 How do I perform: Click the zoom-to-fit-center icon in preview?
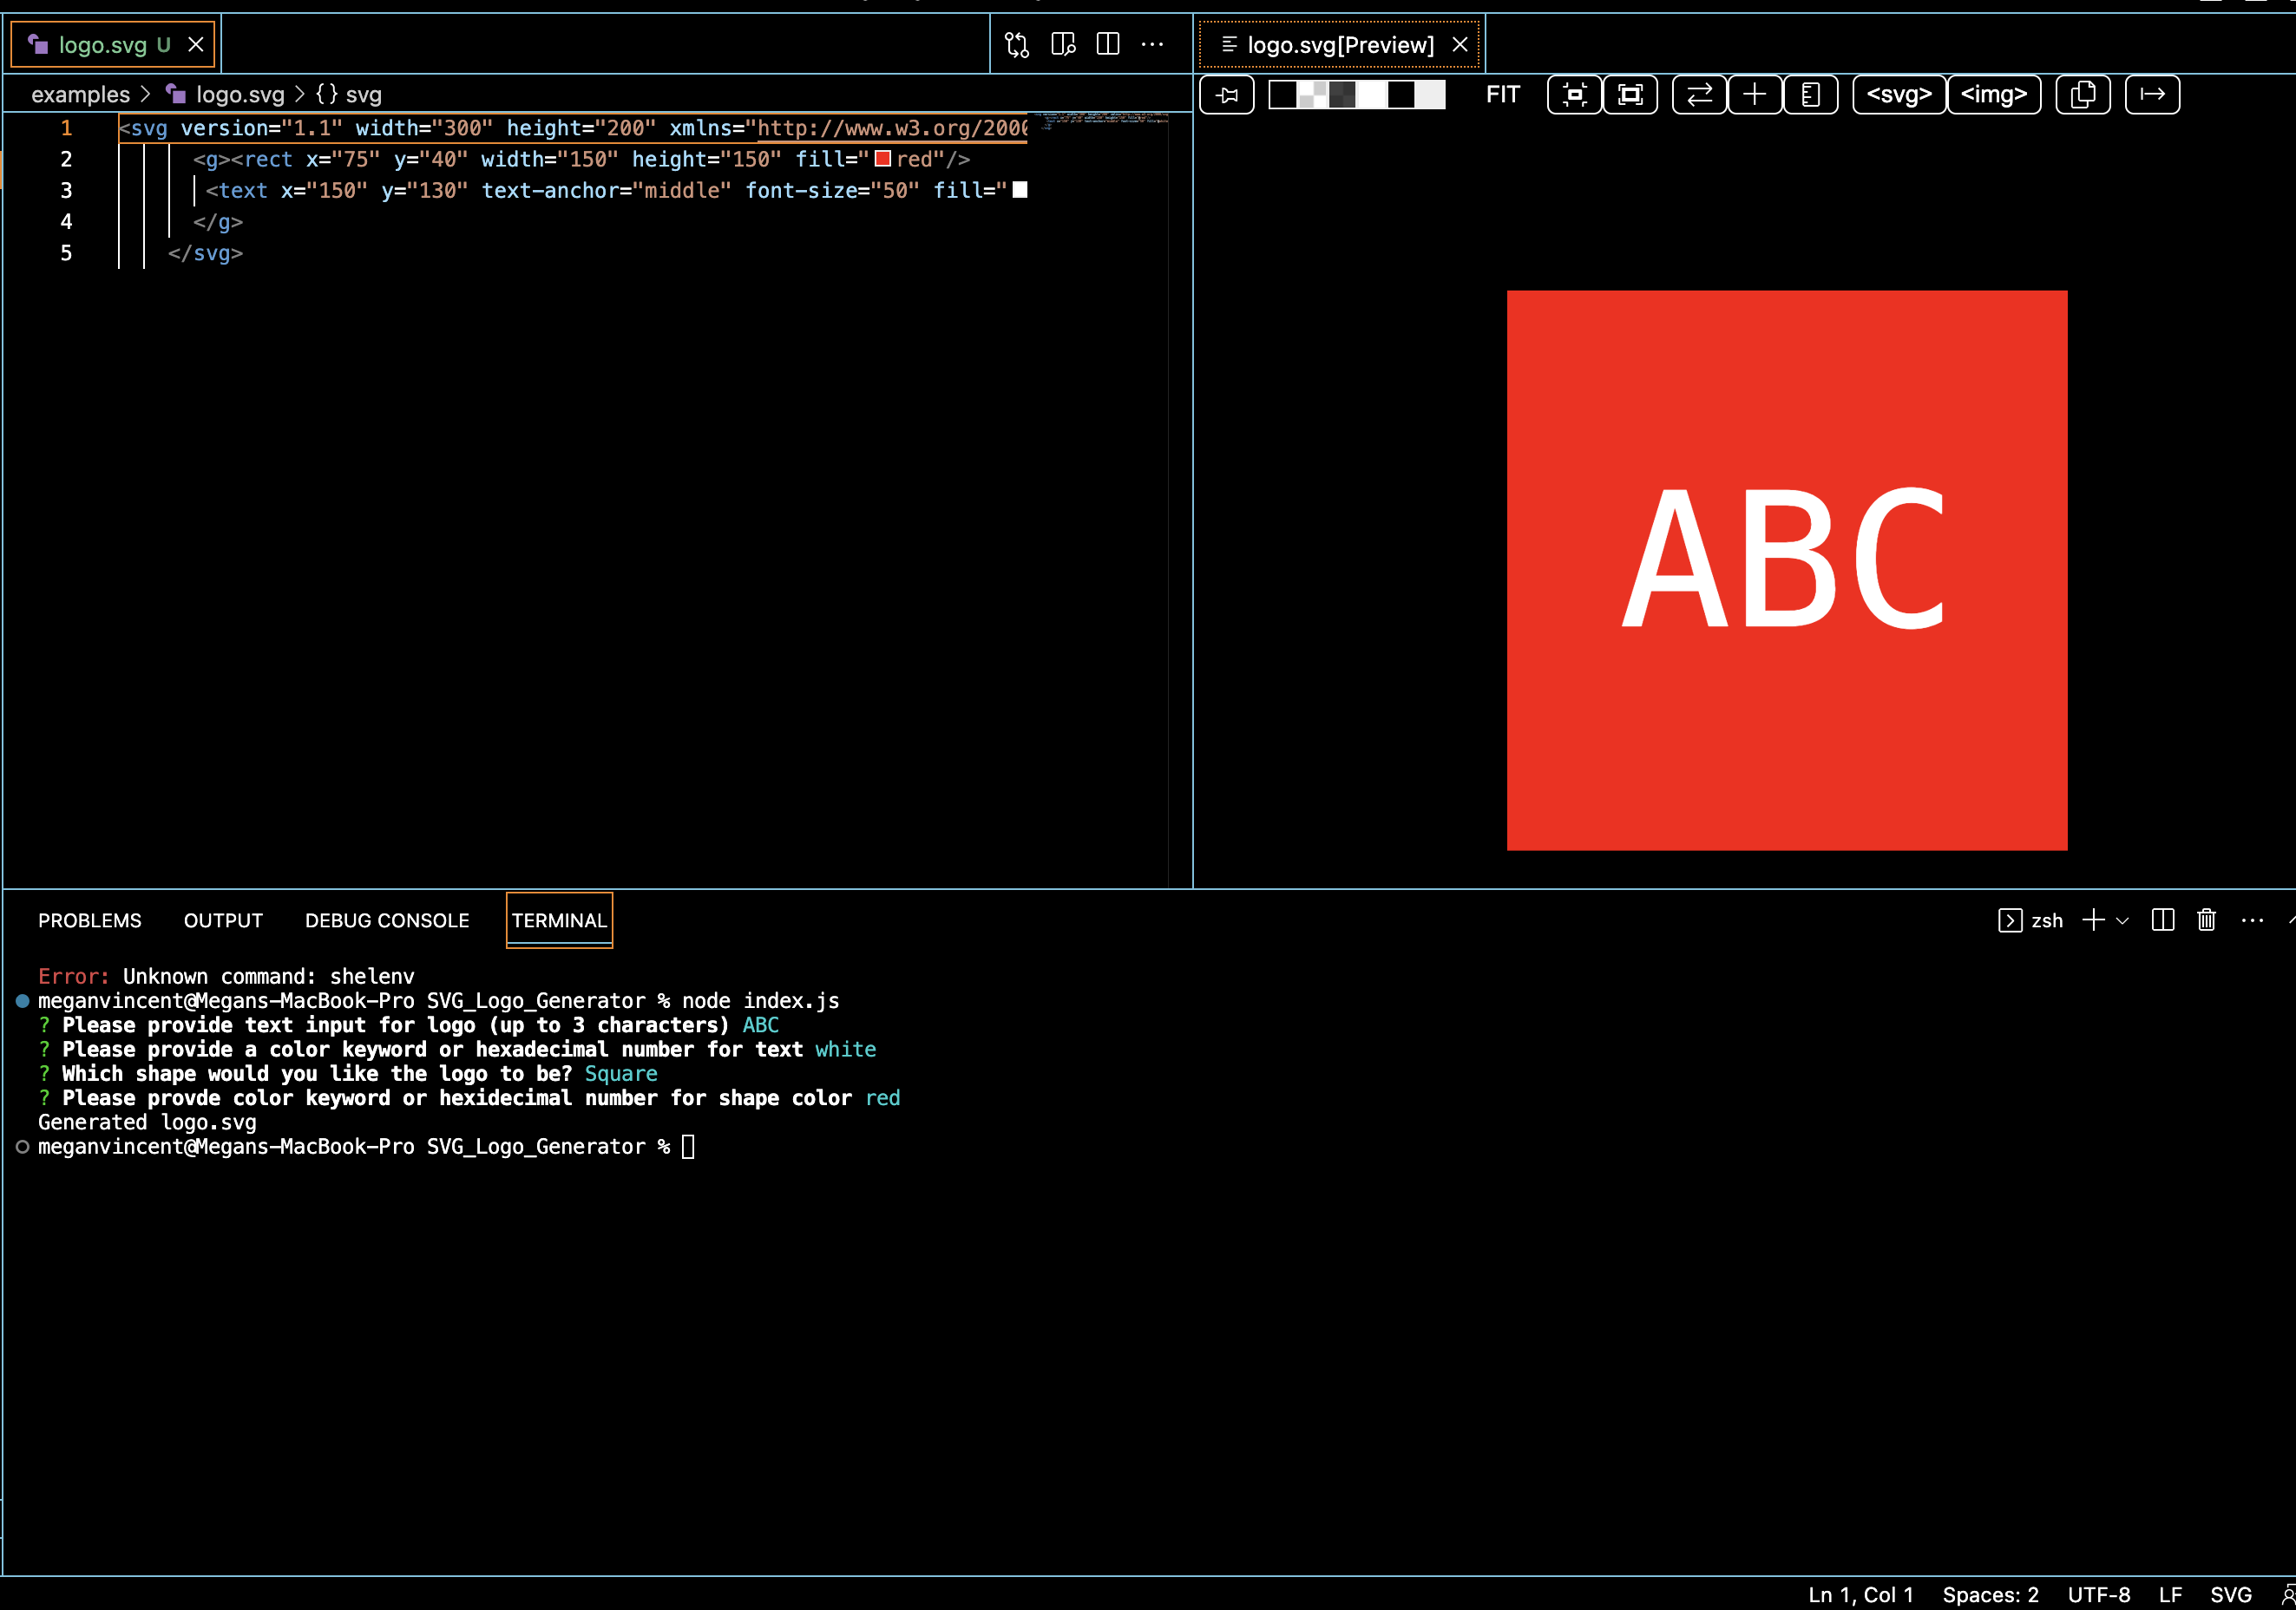click(x=1575, y=95)
